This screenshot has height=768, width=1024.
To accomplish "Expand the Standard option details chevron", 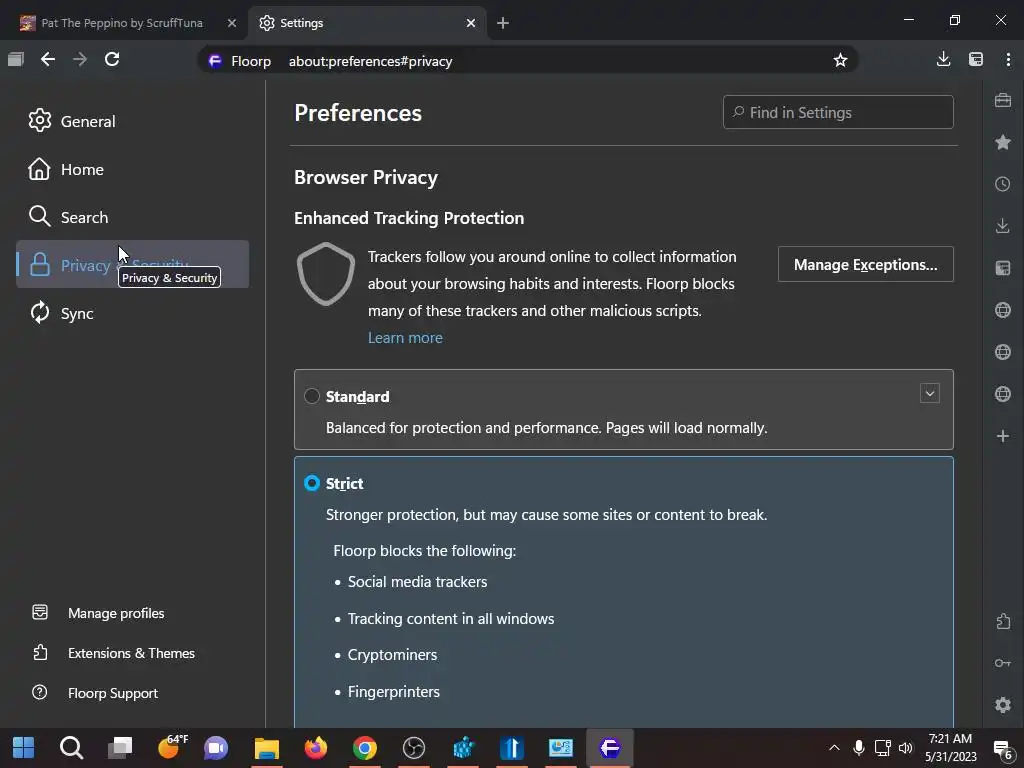I will click(929, 393).
